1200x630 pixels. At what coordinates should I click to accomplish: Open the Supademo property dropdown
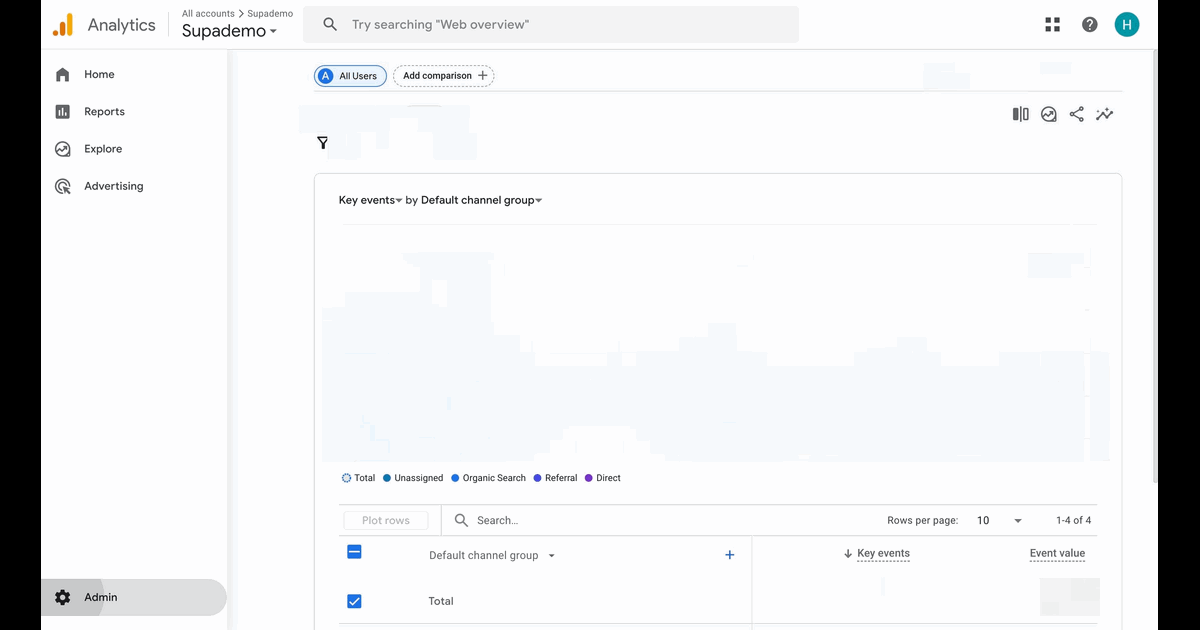coord(230,31)
